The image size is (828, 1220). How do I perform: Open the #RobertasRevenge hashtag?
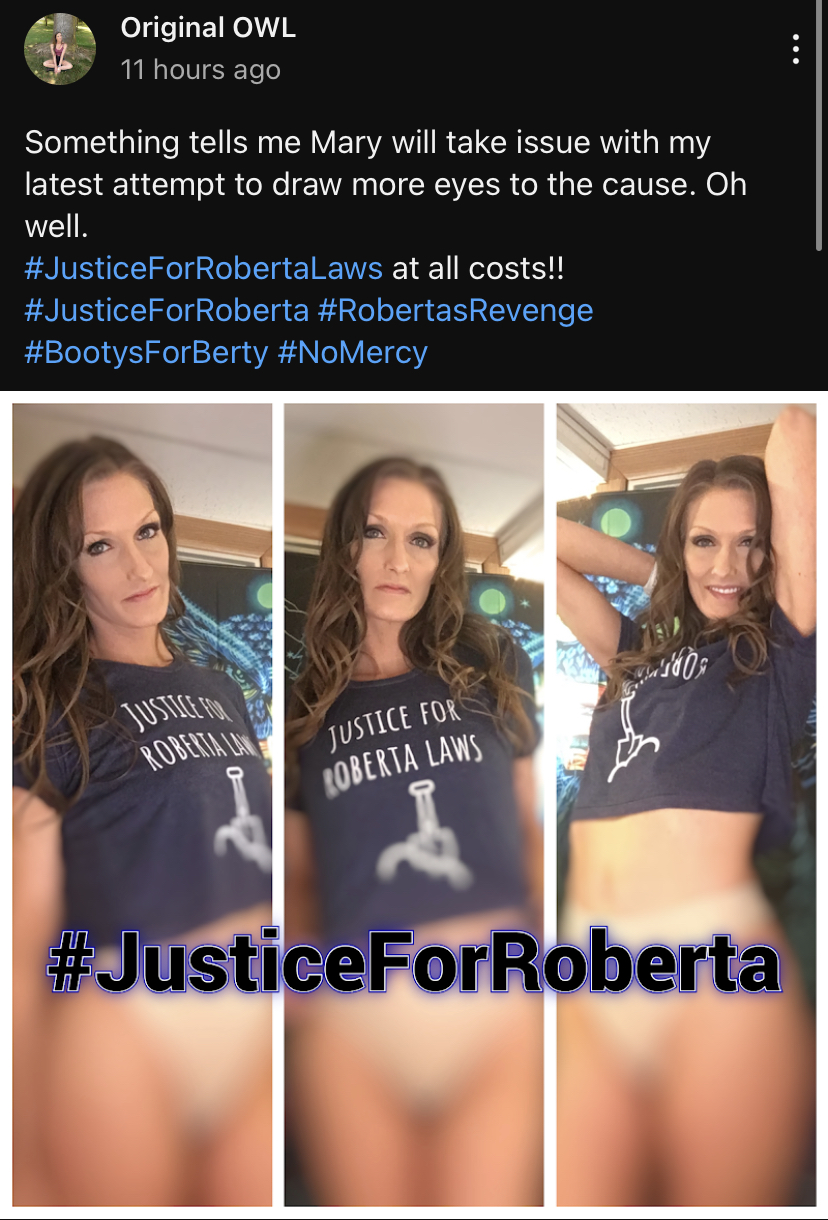tap(456, 310)
